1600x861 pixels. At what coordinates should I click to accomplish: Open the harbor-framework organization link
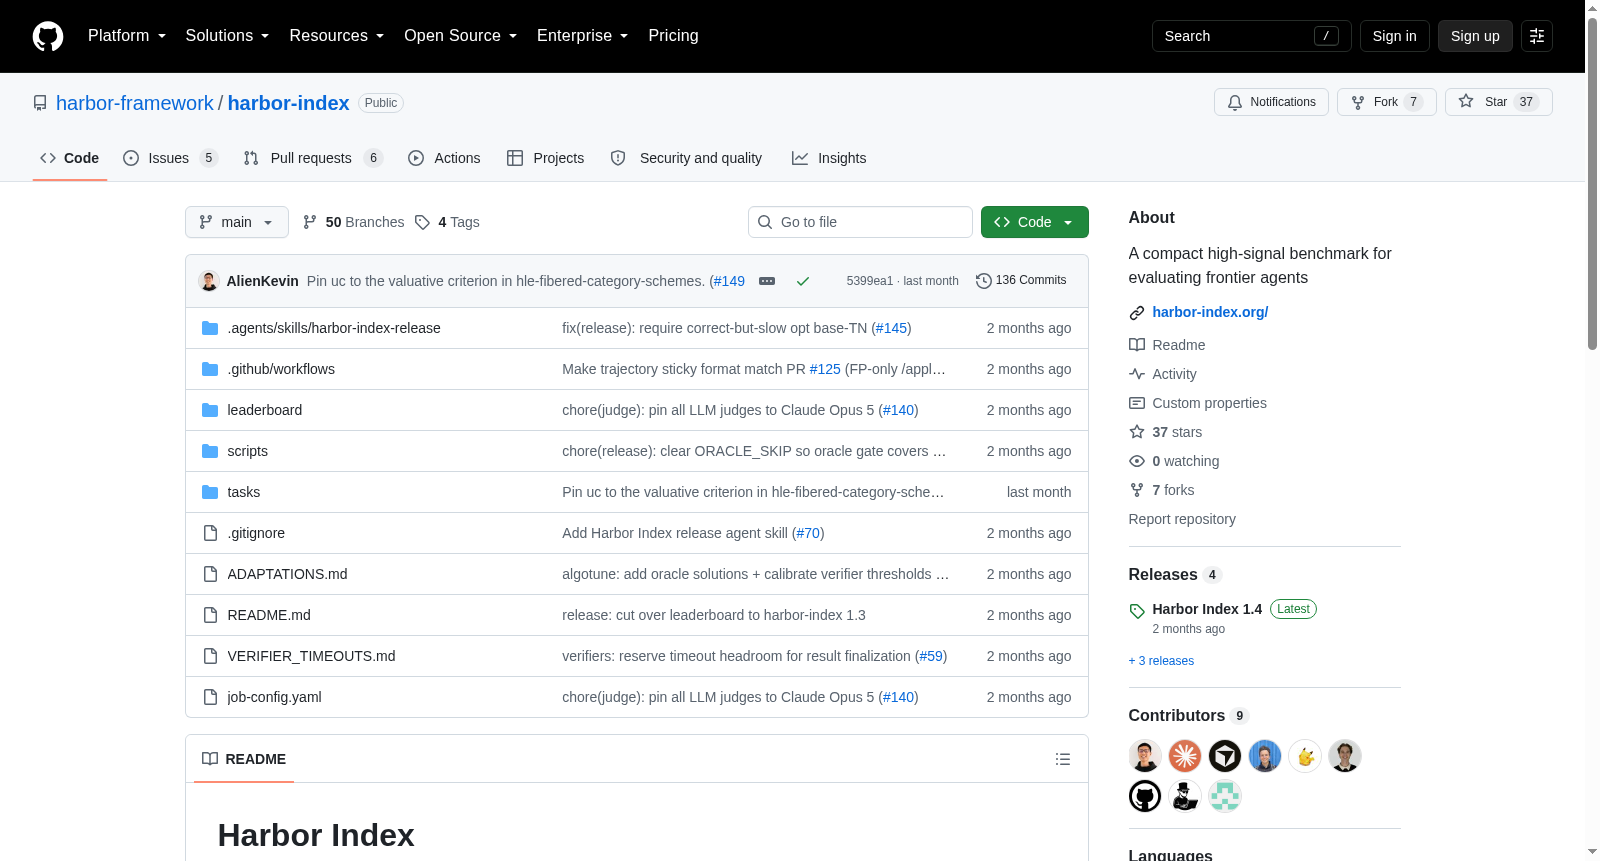tap(135, 103)
